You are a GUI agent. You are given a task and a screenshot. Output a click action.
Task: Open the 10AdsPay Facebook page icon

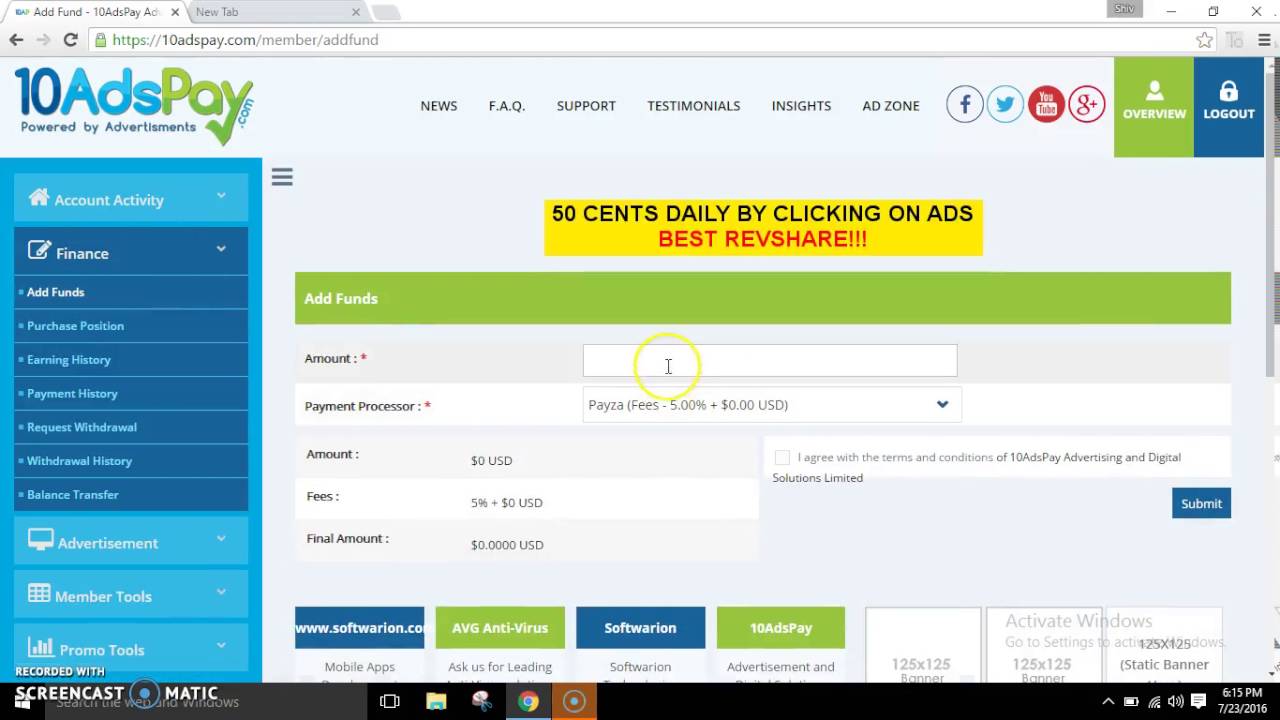(x=965, y=104)
